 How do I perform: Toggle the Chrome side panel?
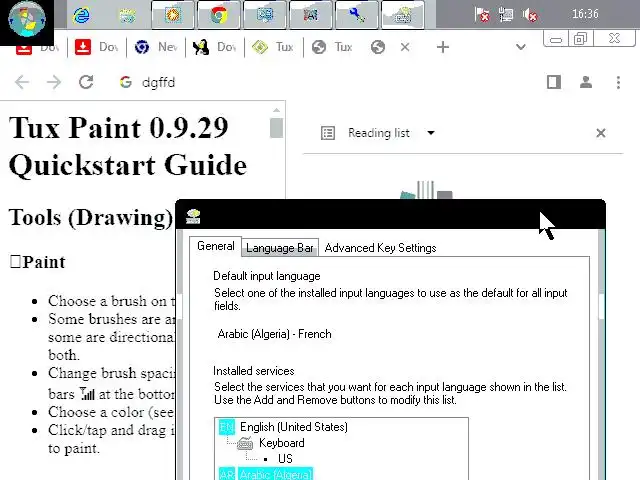(x=554, y=82)
